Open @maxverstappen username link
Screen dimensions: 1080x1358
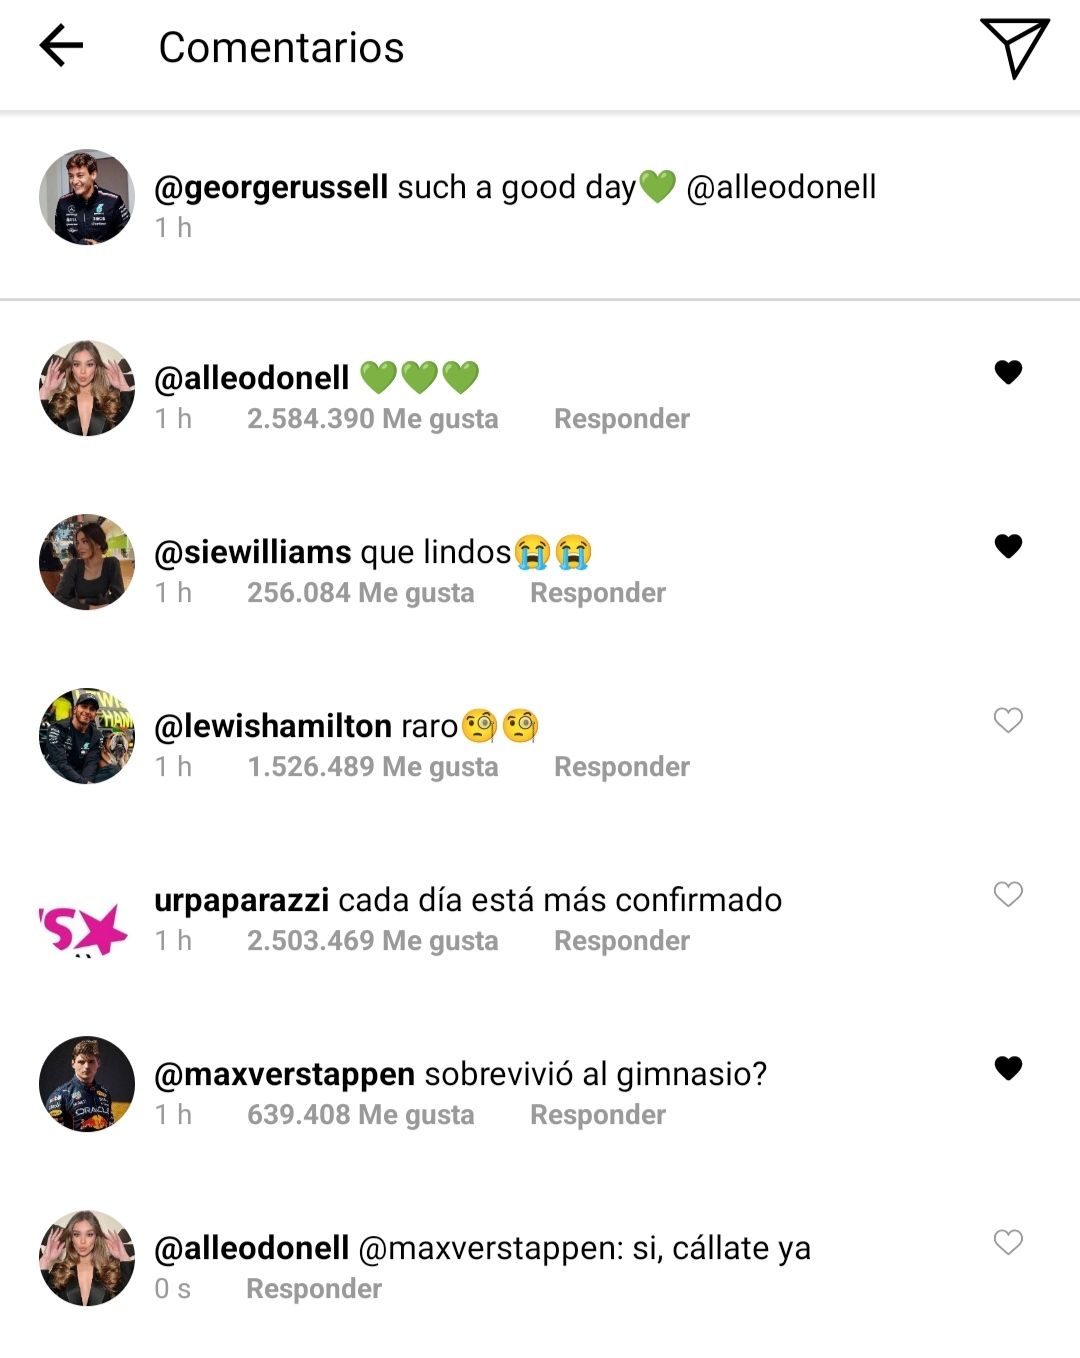tap(284, 1074)
